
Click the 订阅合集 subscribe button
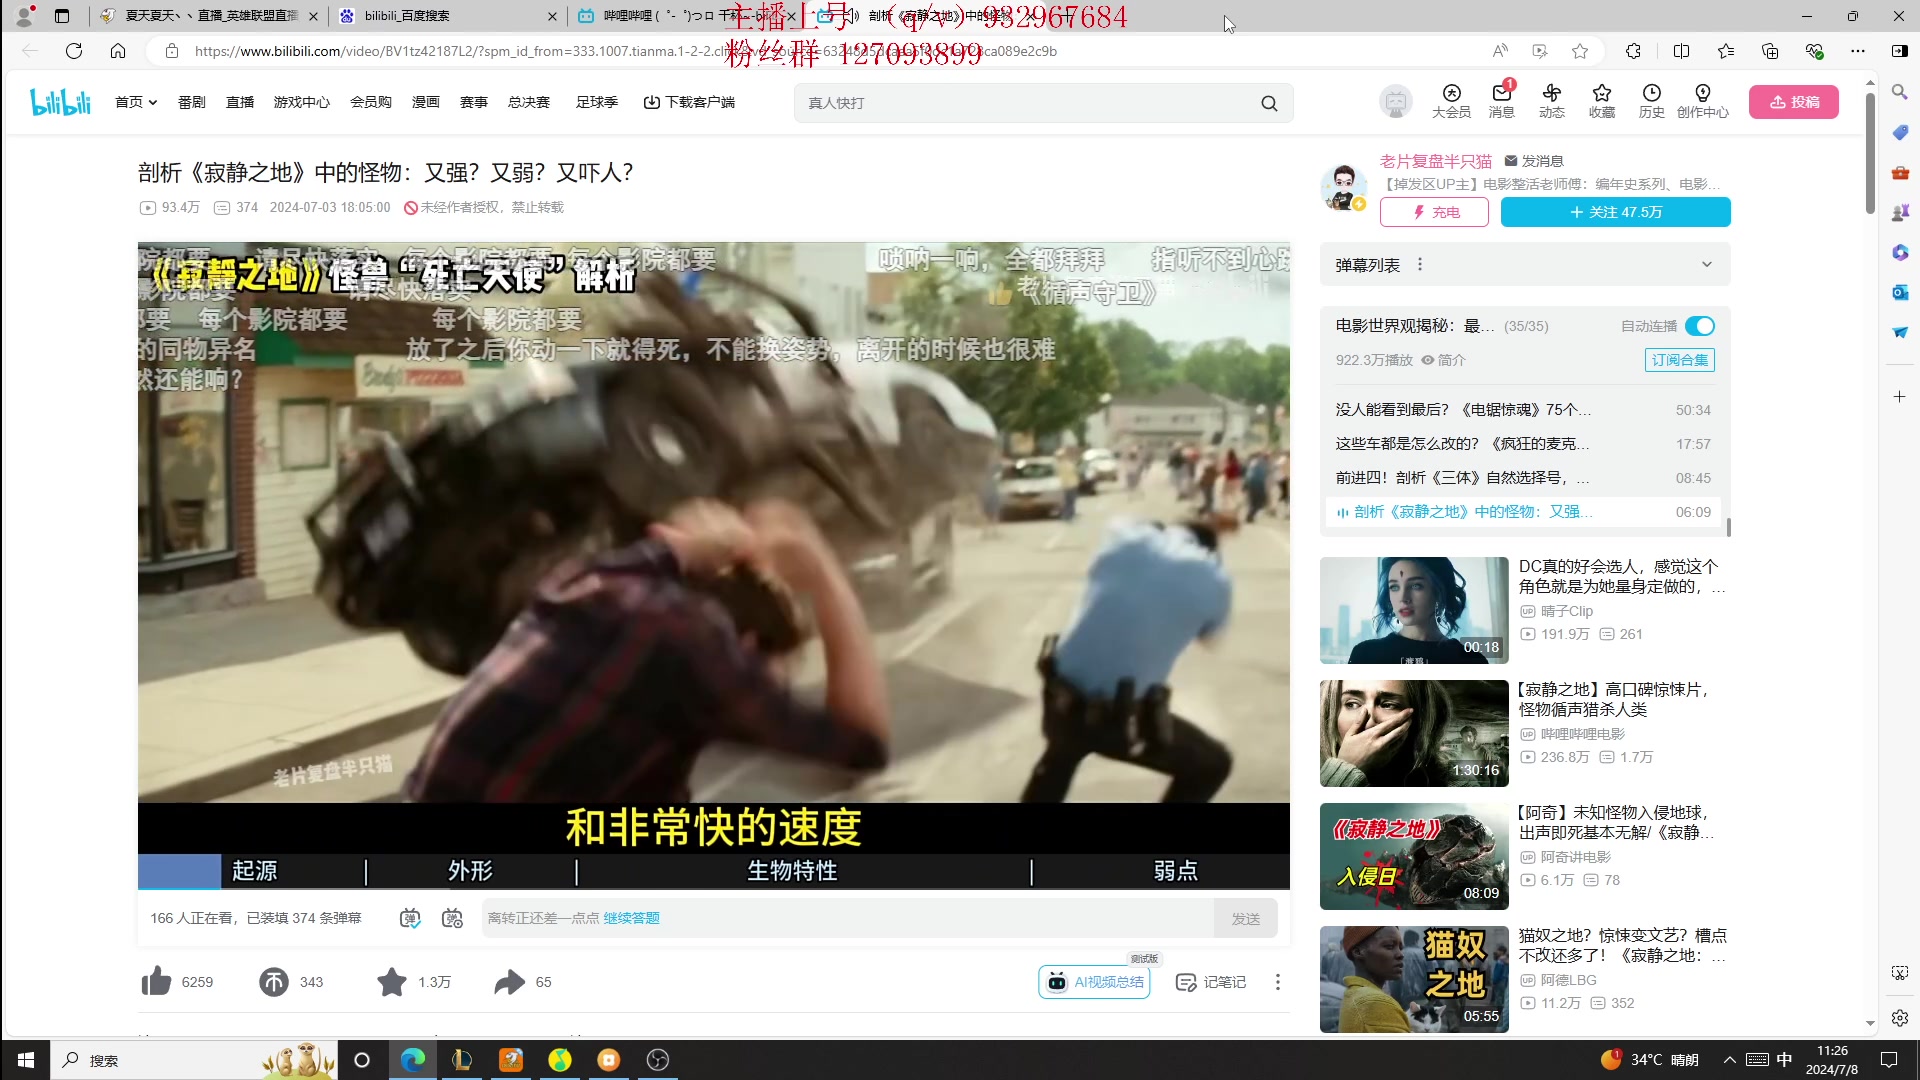pyautogui.click(x=1679, y=360)
